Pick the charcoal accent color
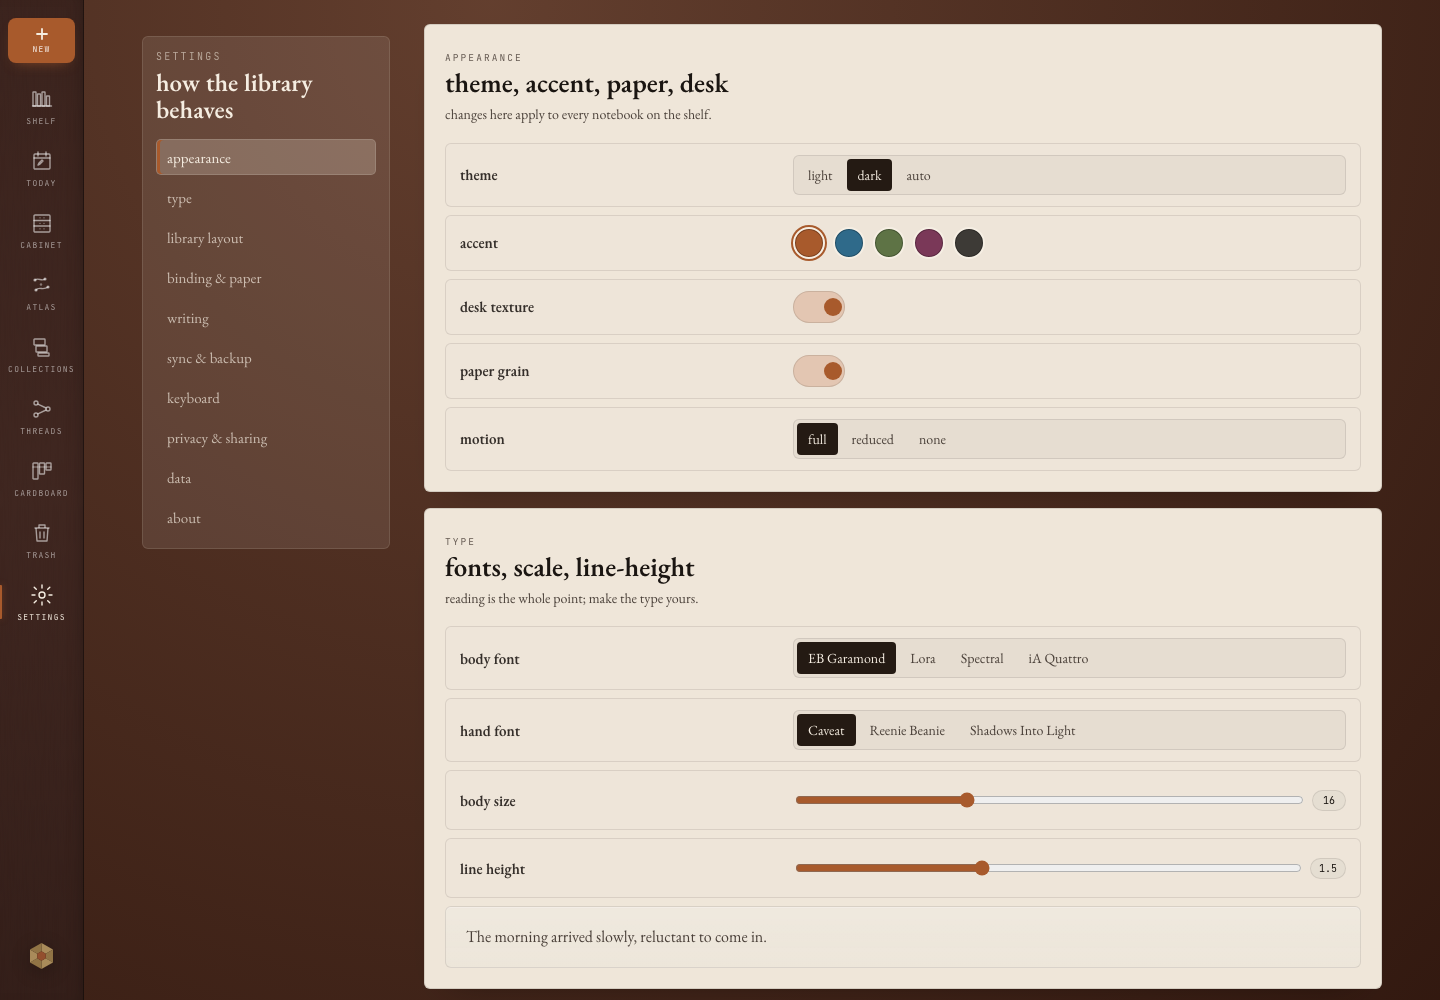The height and width of the screenshot is (1000, 1440). coord(969,243)
